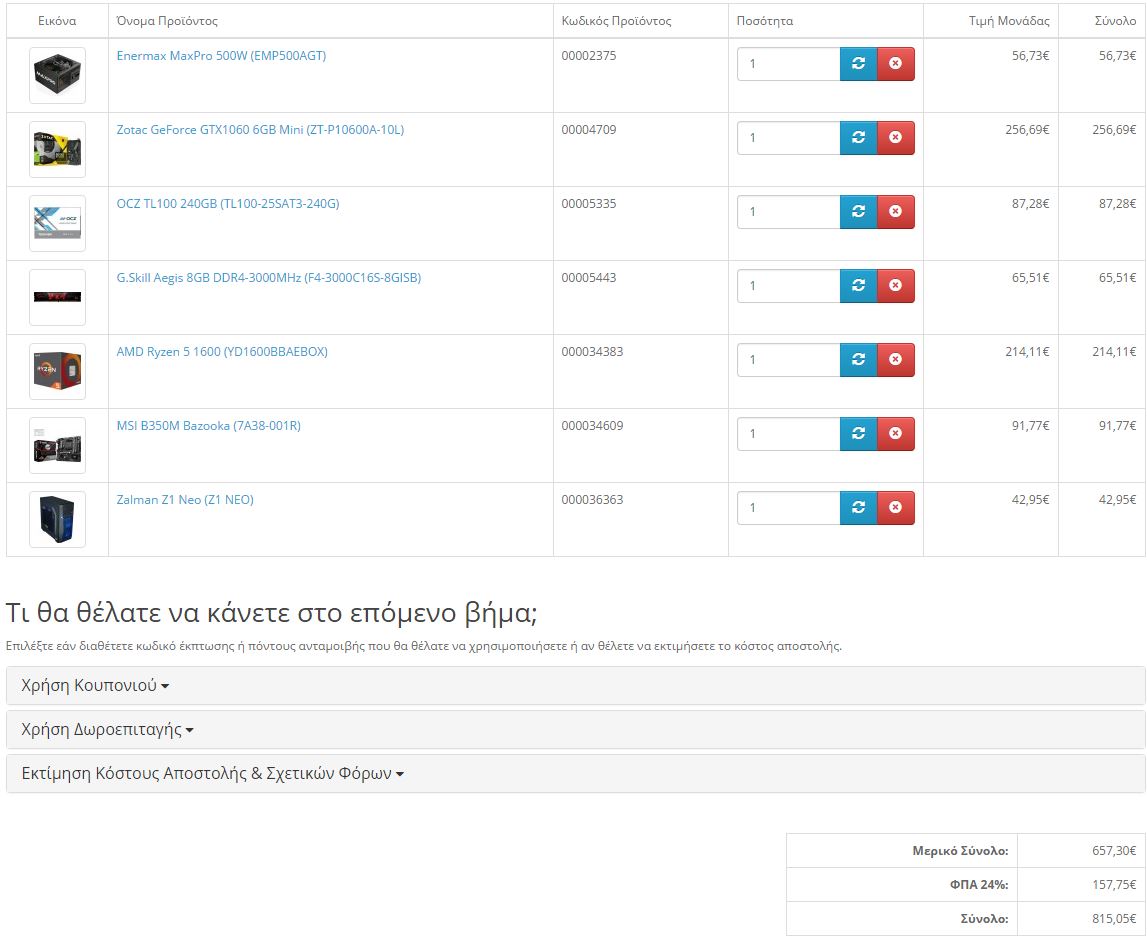The height and width of the screenshot is (939, 1147).
Task: Click the Κωδικός Προϊόντος column header
Action: (616, 21)
